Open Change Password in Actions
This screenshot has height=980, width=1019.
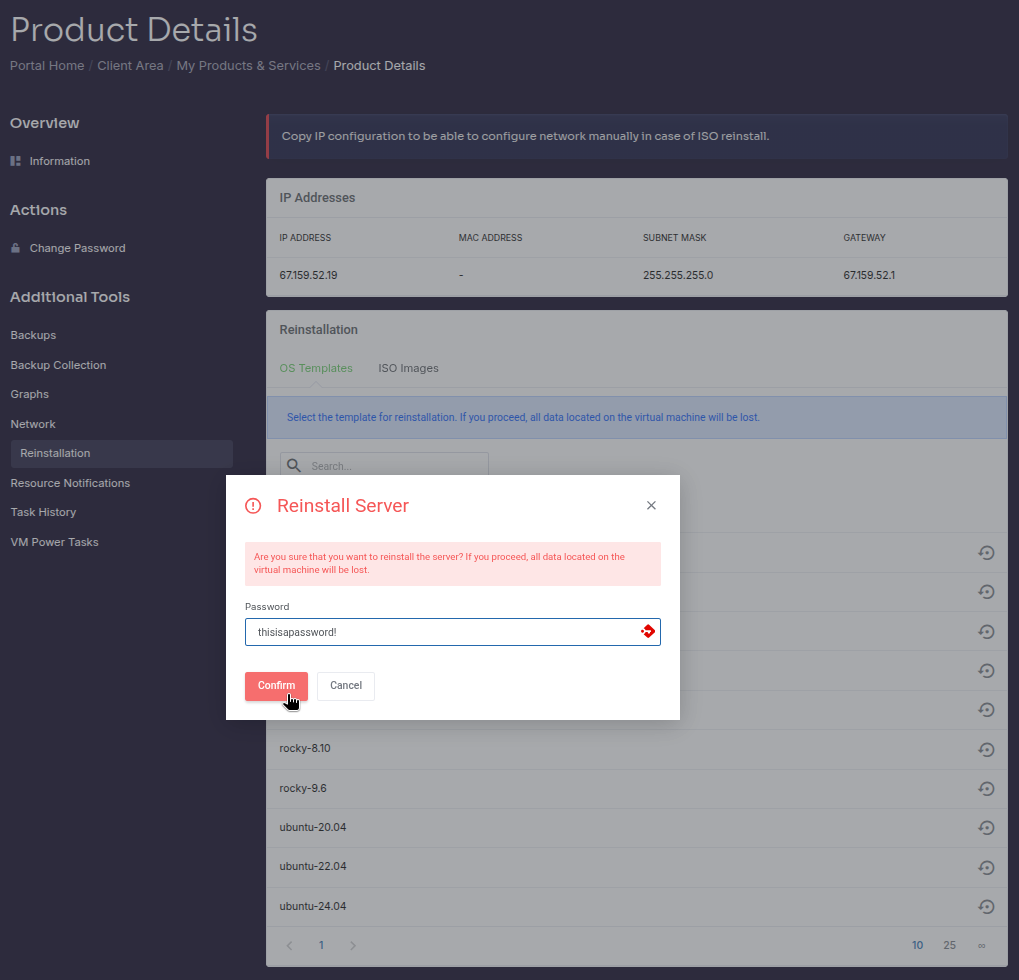tap(77, 248)
